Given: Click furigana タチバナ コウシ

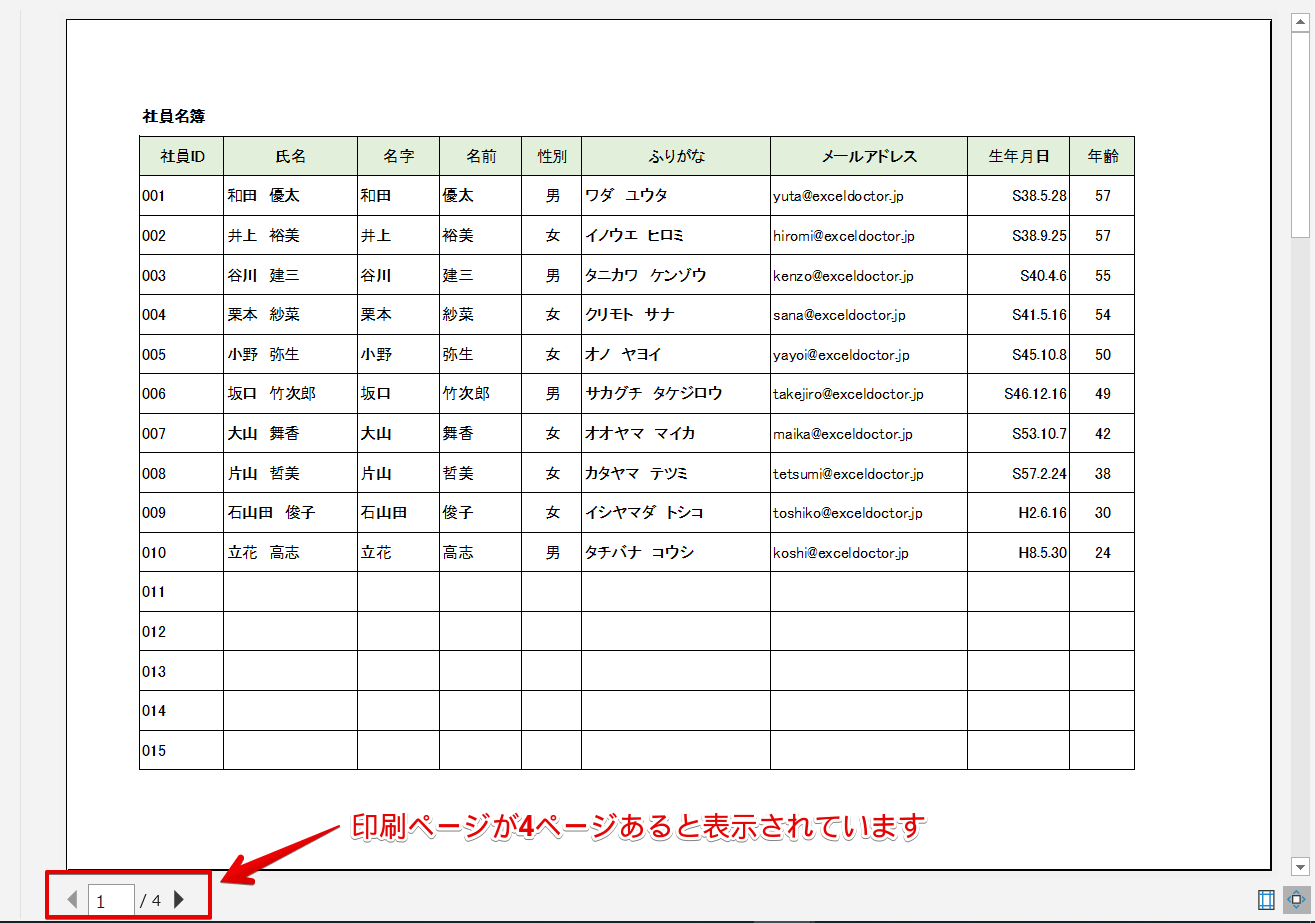Looking at the screenshot, I should click(639, 552).
